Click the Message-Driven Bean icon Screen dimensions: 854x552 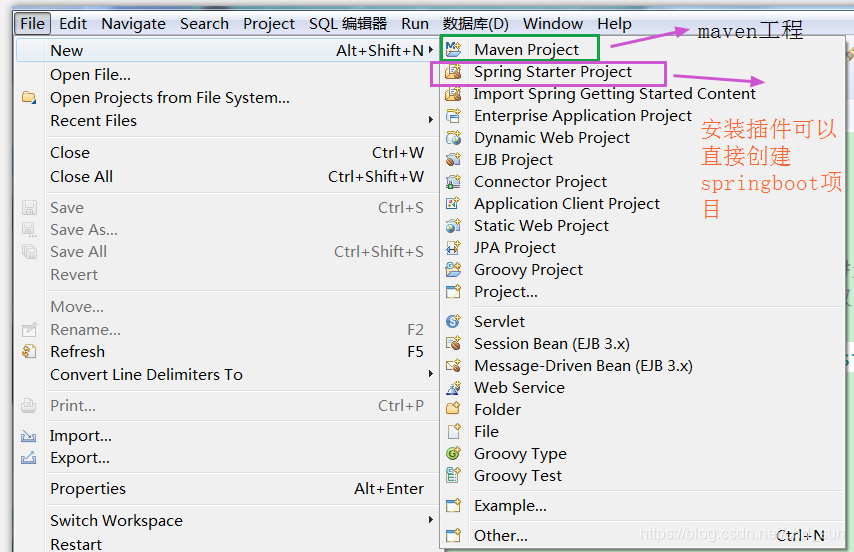pyautogui.click(x=453, y=365)
